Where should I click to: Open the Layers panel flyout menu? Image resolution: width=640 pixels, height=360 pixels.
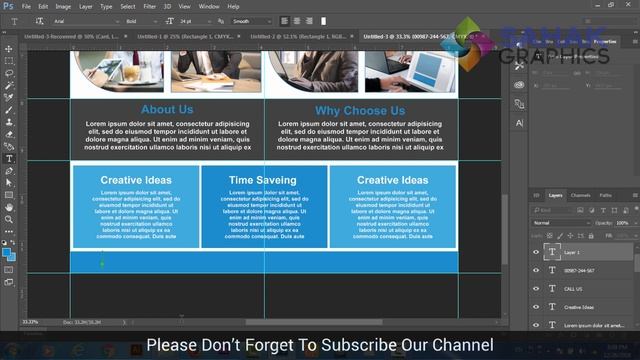[635, 196]
